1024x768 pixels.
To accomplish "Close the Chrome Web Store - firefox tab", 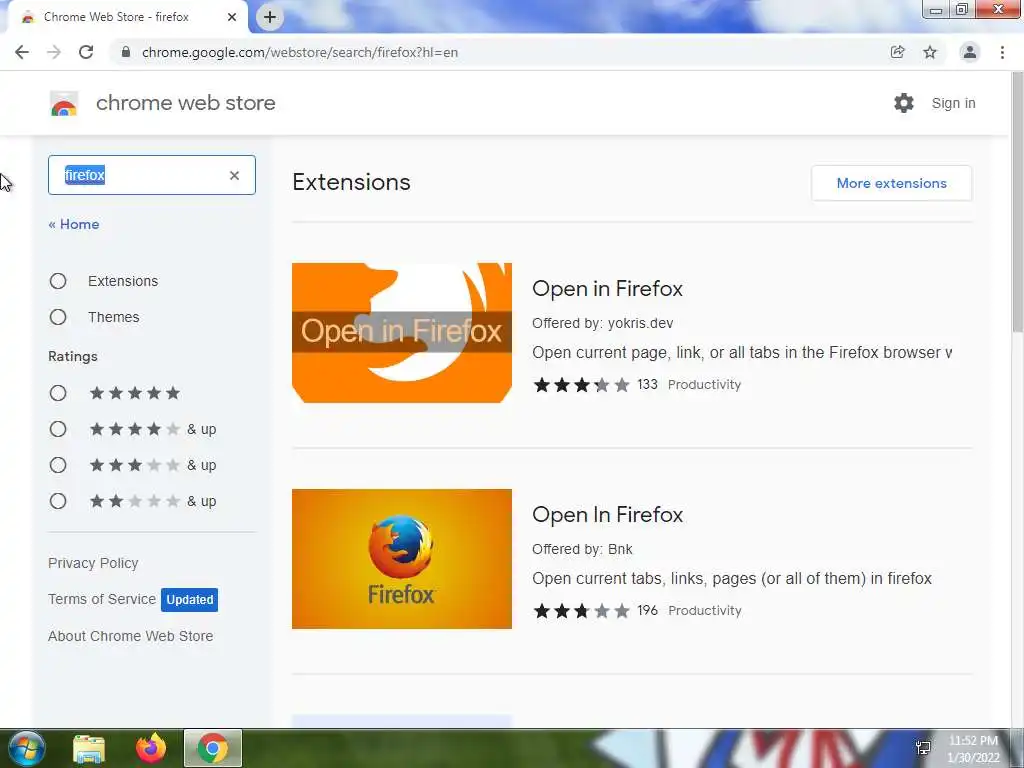I will pos(232,17).
